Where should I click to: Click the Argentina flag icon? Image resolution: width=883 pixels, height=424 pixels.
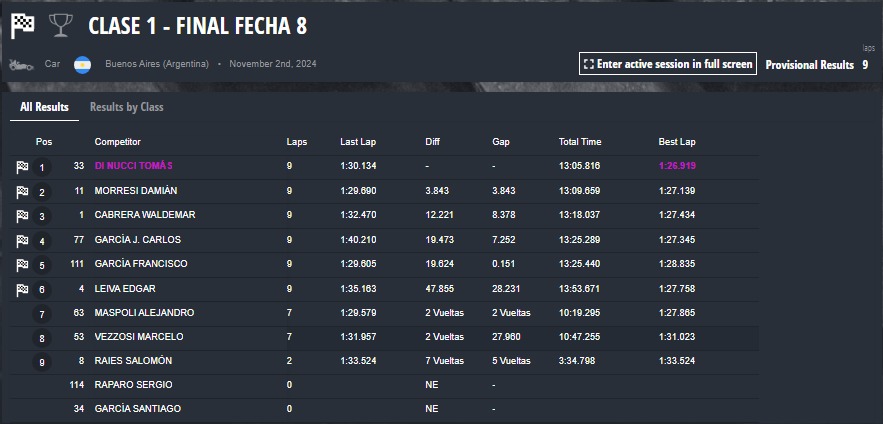click(83, 65)
